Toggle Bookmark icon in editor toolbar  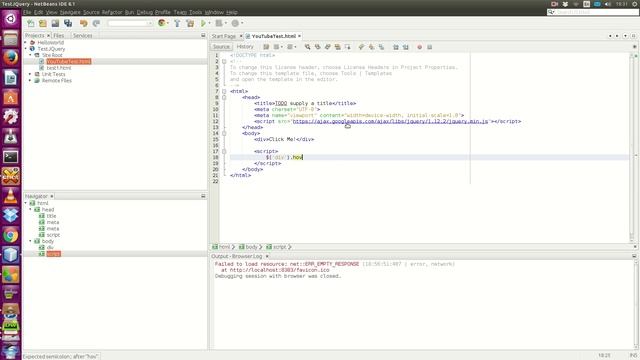coord(381,47)
